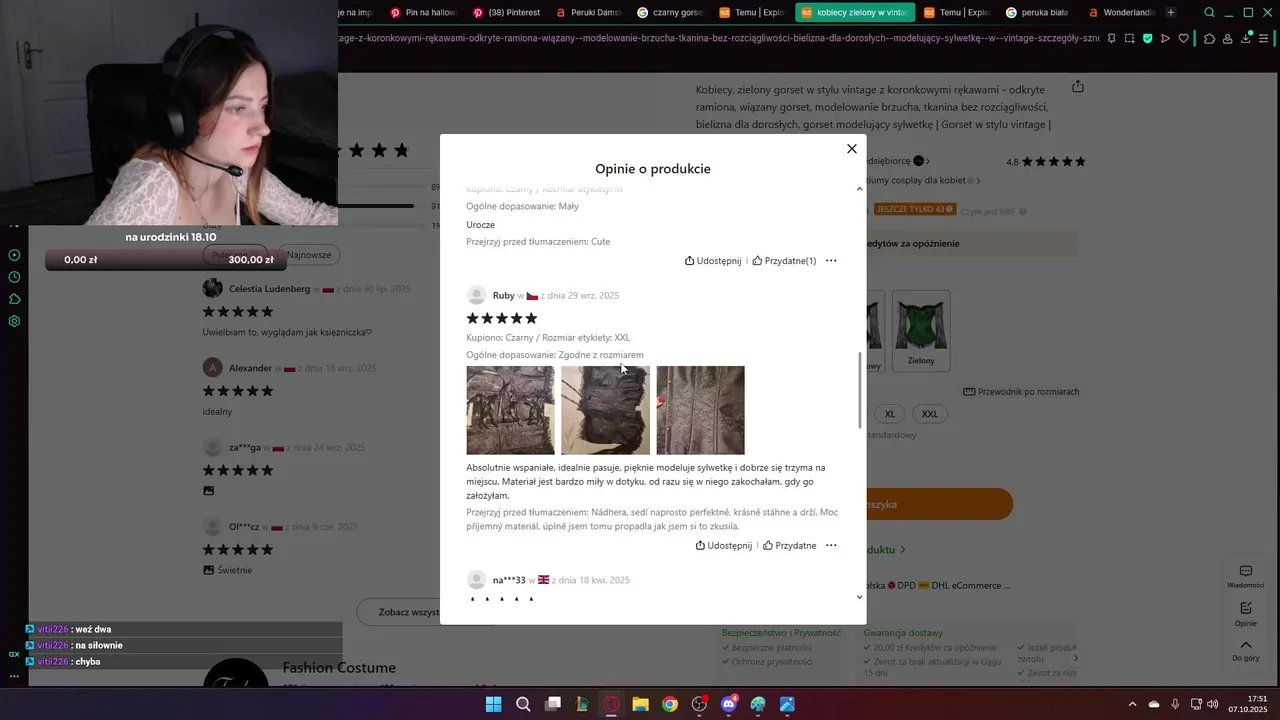Click the search tabs magnifier icon in the title bar

(1209, 13)
